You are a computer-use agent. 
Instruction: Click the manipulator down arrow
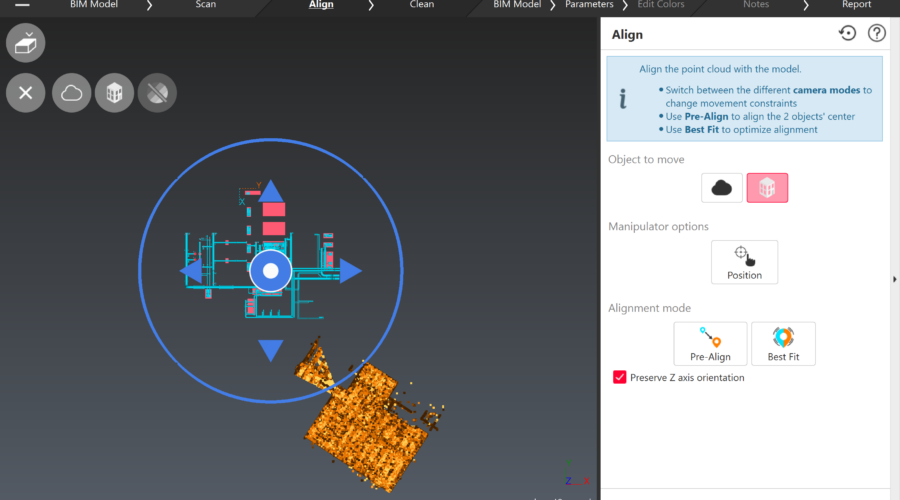[270, 350]
